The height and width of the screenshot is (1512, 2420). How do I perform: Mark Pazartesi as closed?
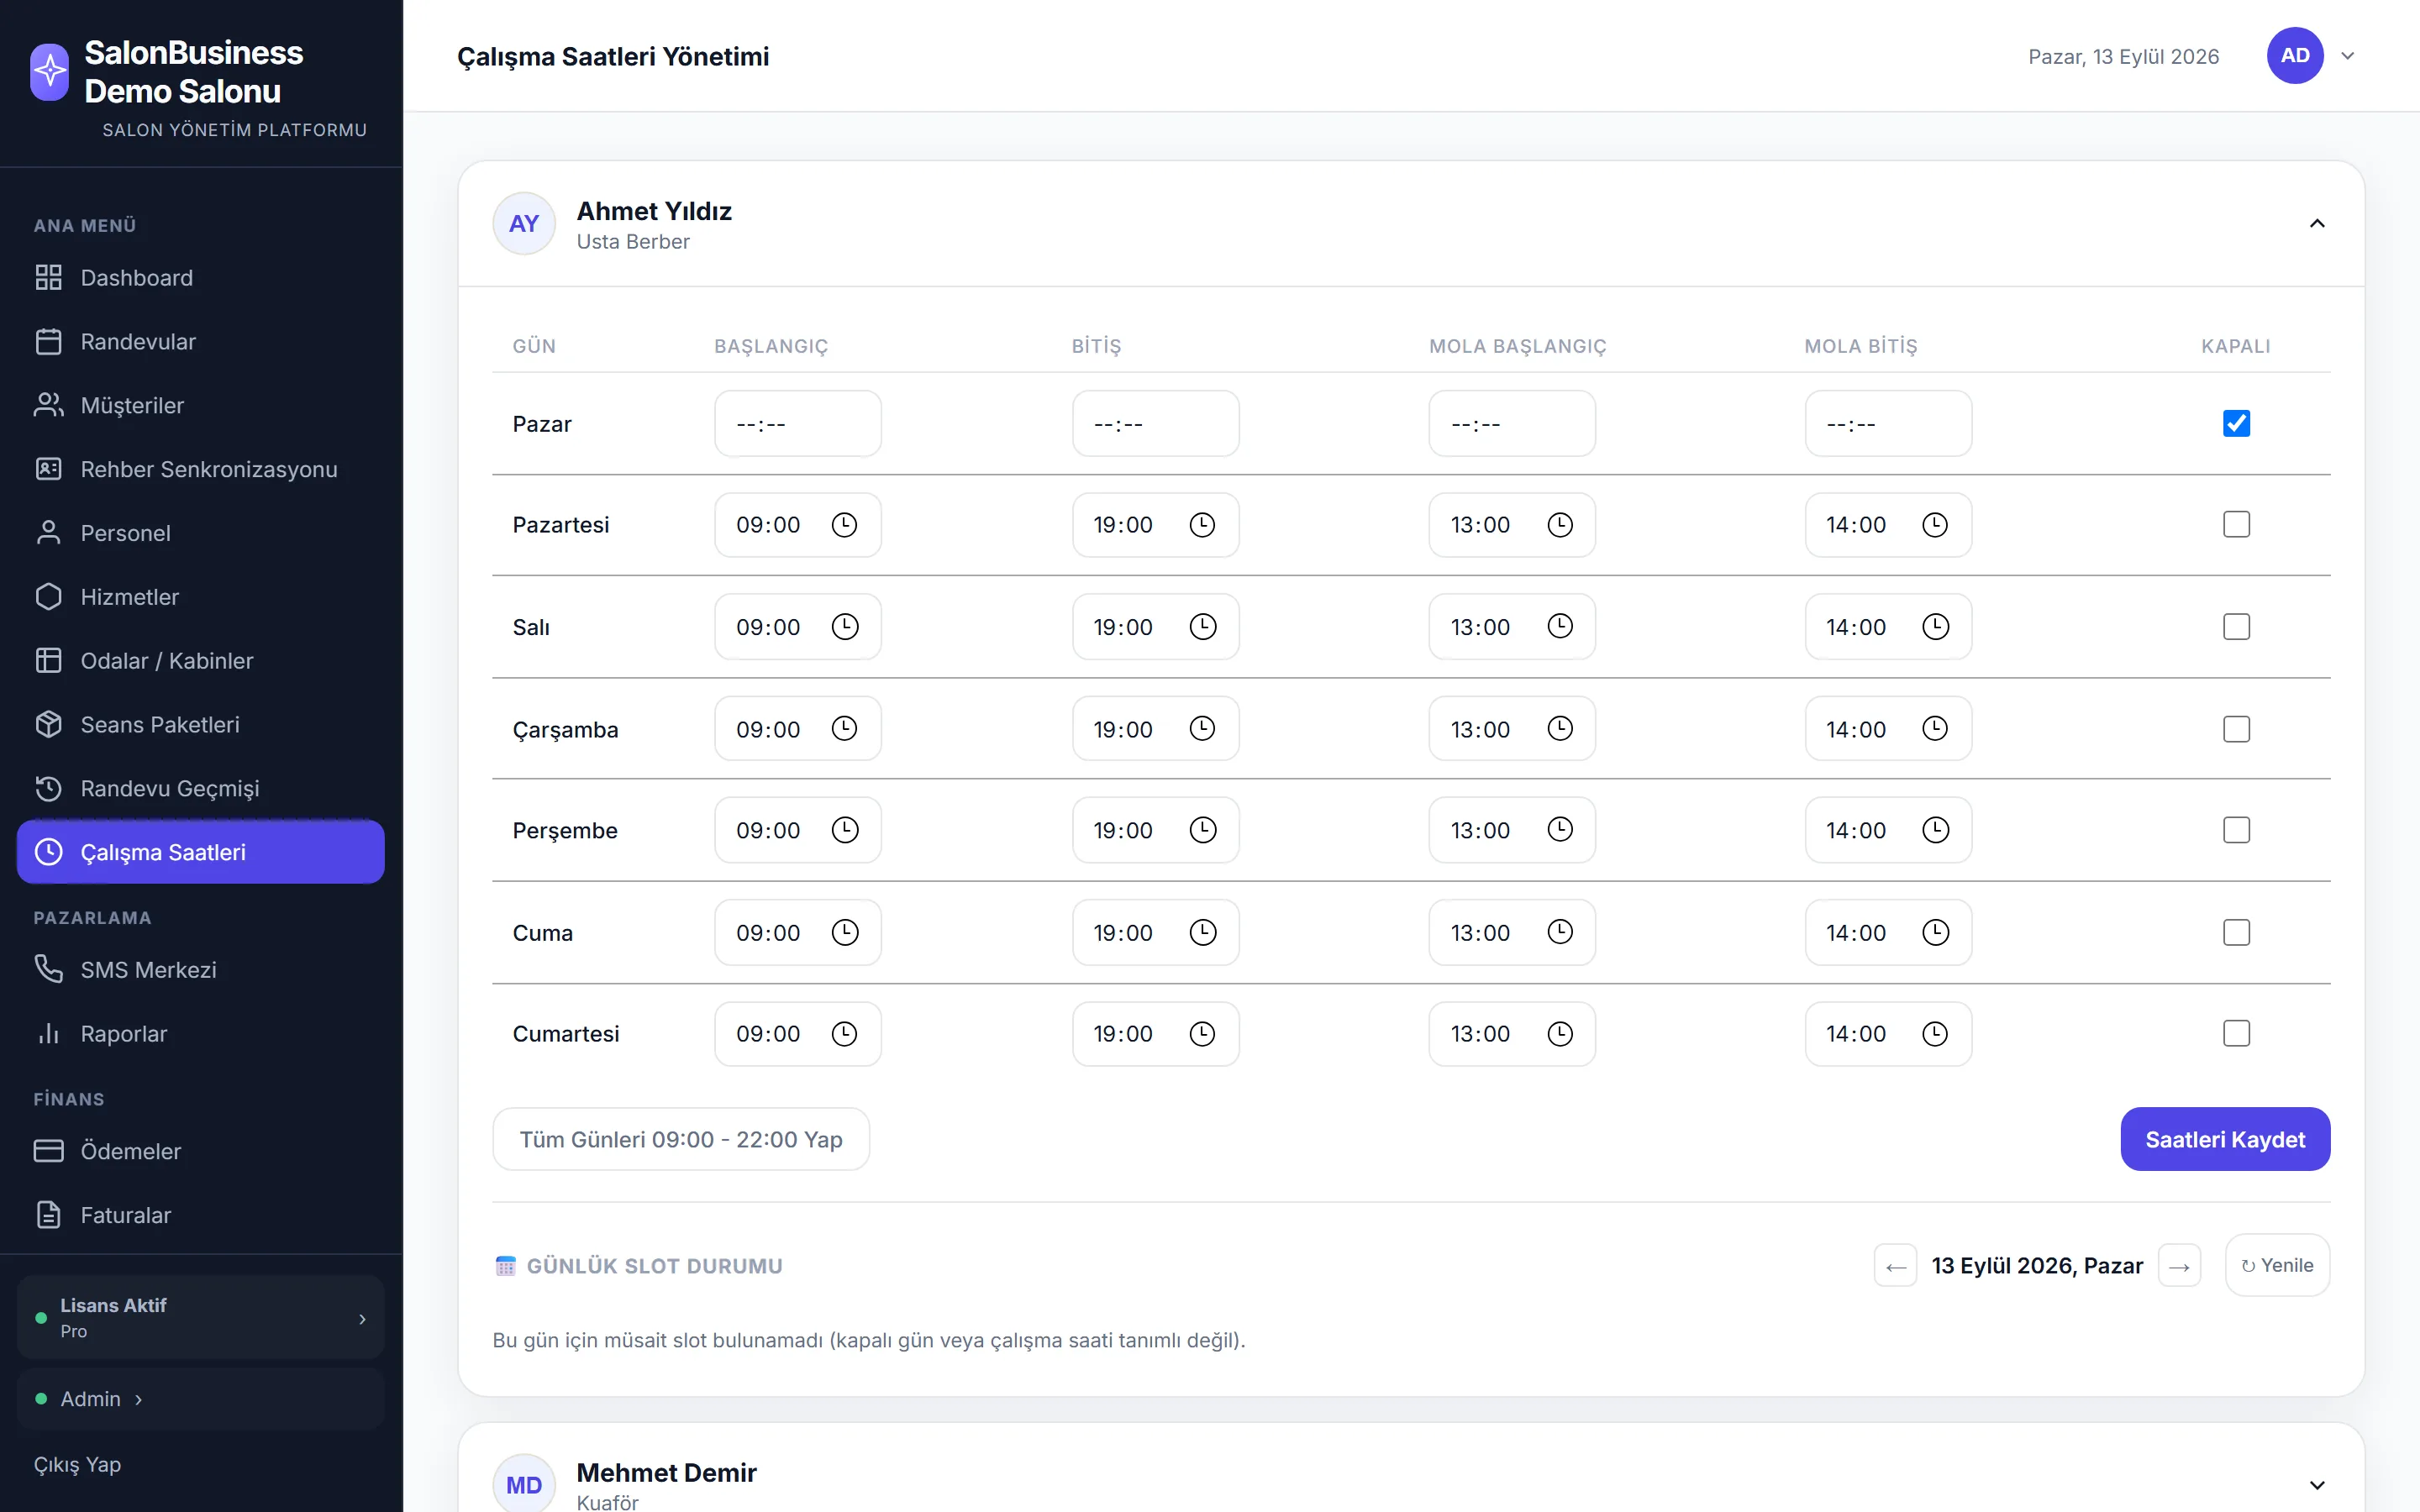click(2236, 525)
